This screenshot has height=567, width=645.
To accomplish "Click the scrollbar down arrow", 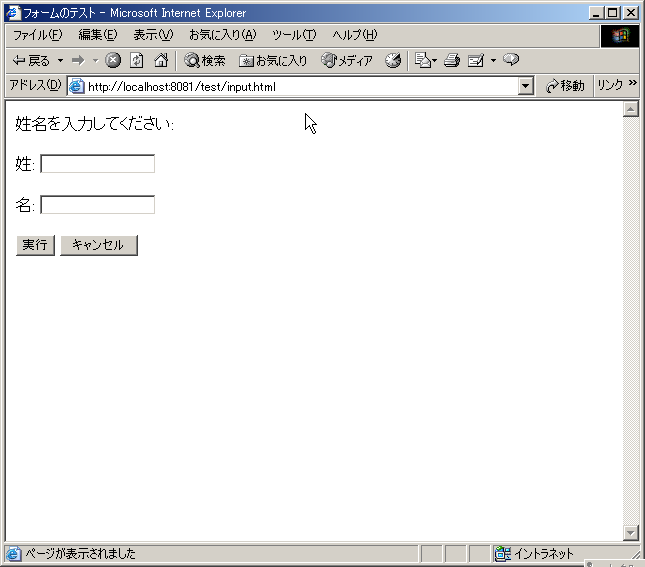I will [x=631, y=532].
